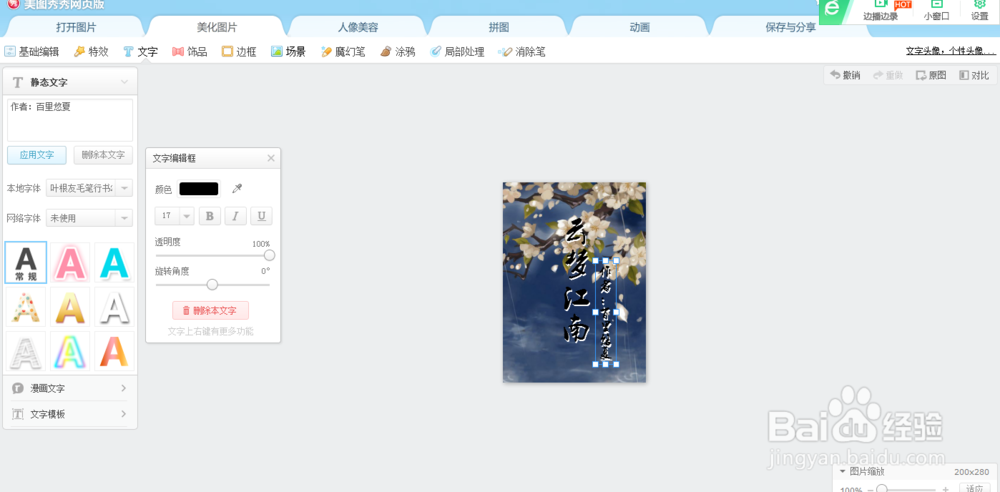Show the 原图 original image
Viewport: 1000px width, 492px height.
[x=931, y=75]
